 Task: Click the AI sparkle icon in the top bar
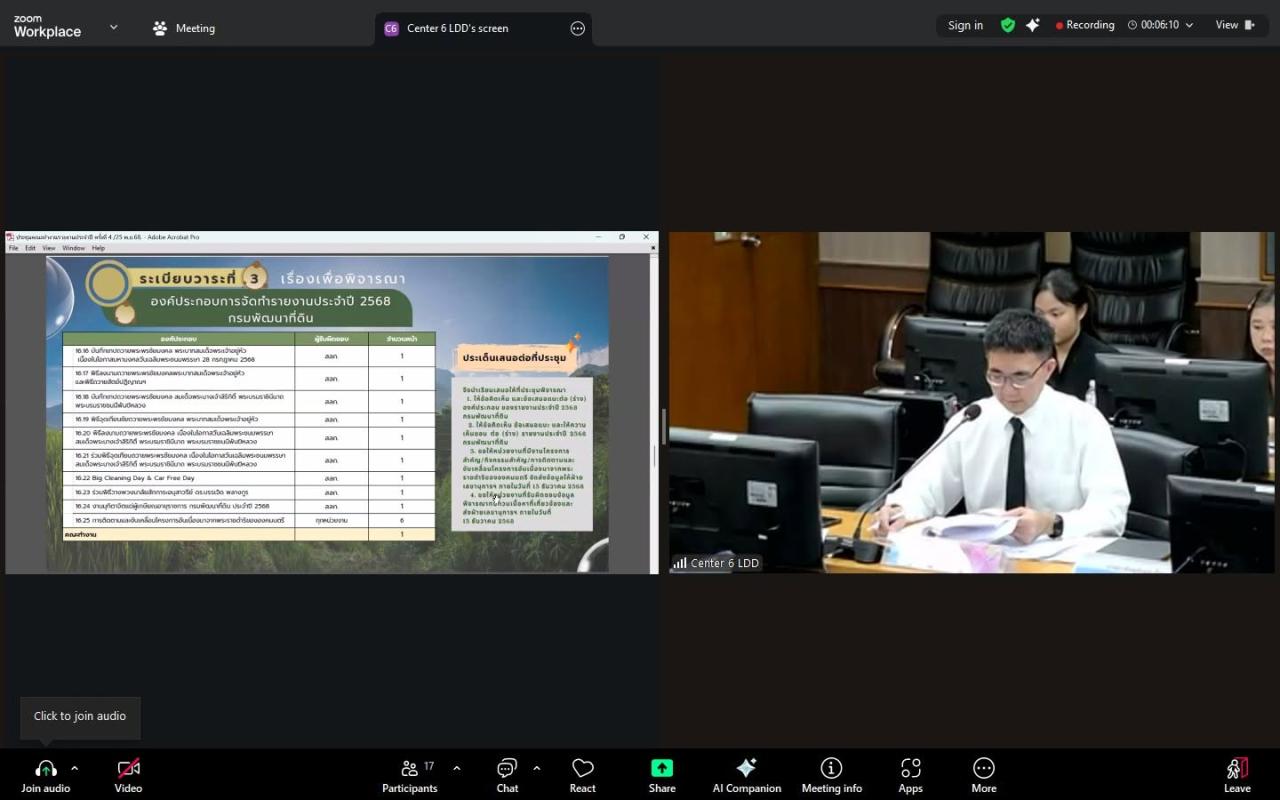[x=1033, y=25]
